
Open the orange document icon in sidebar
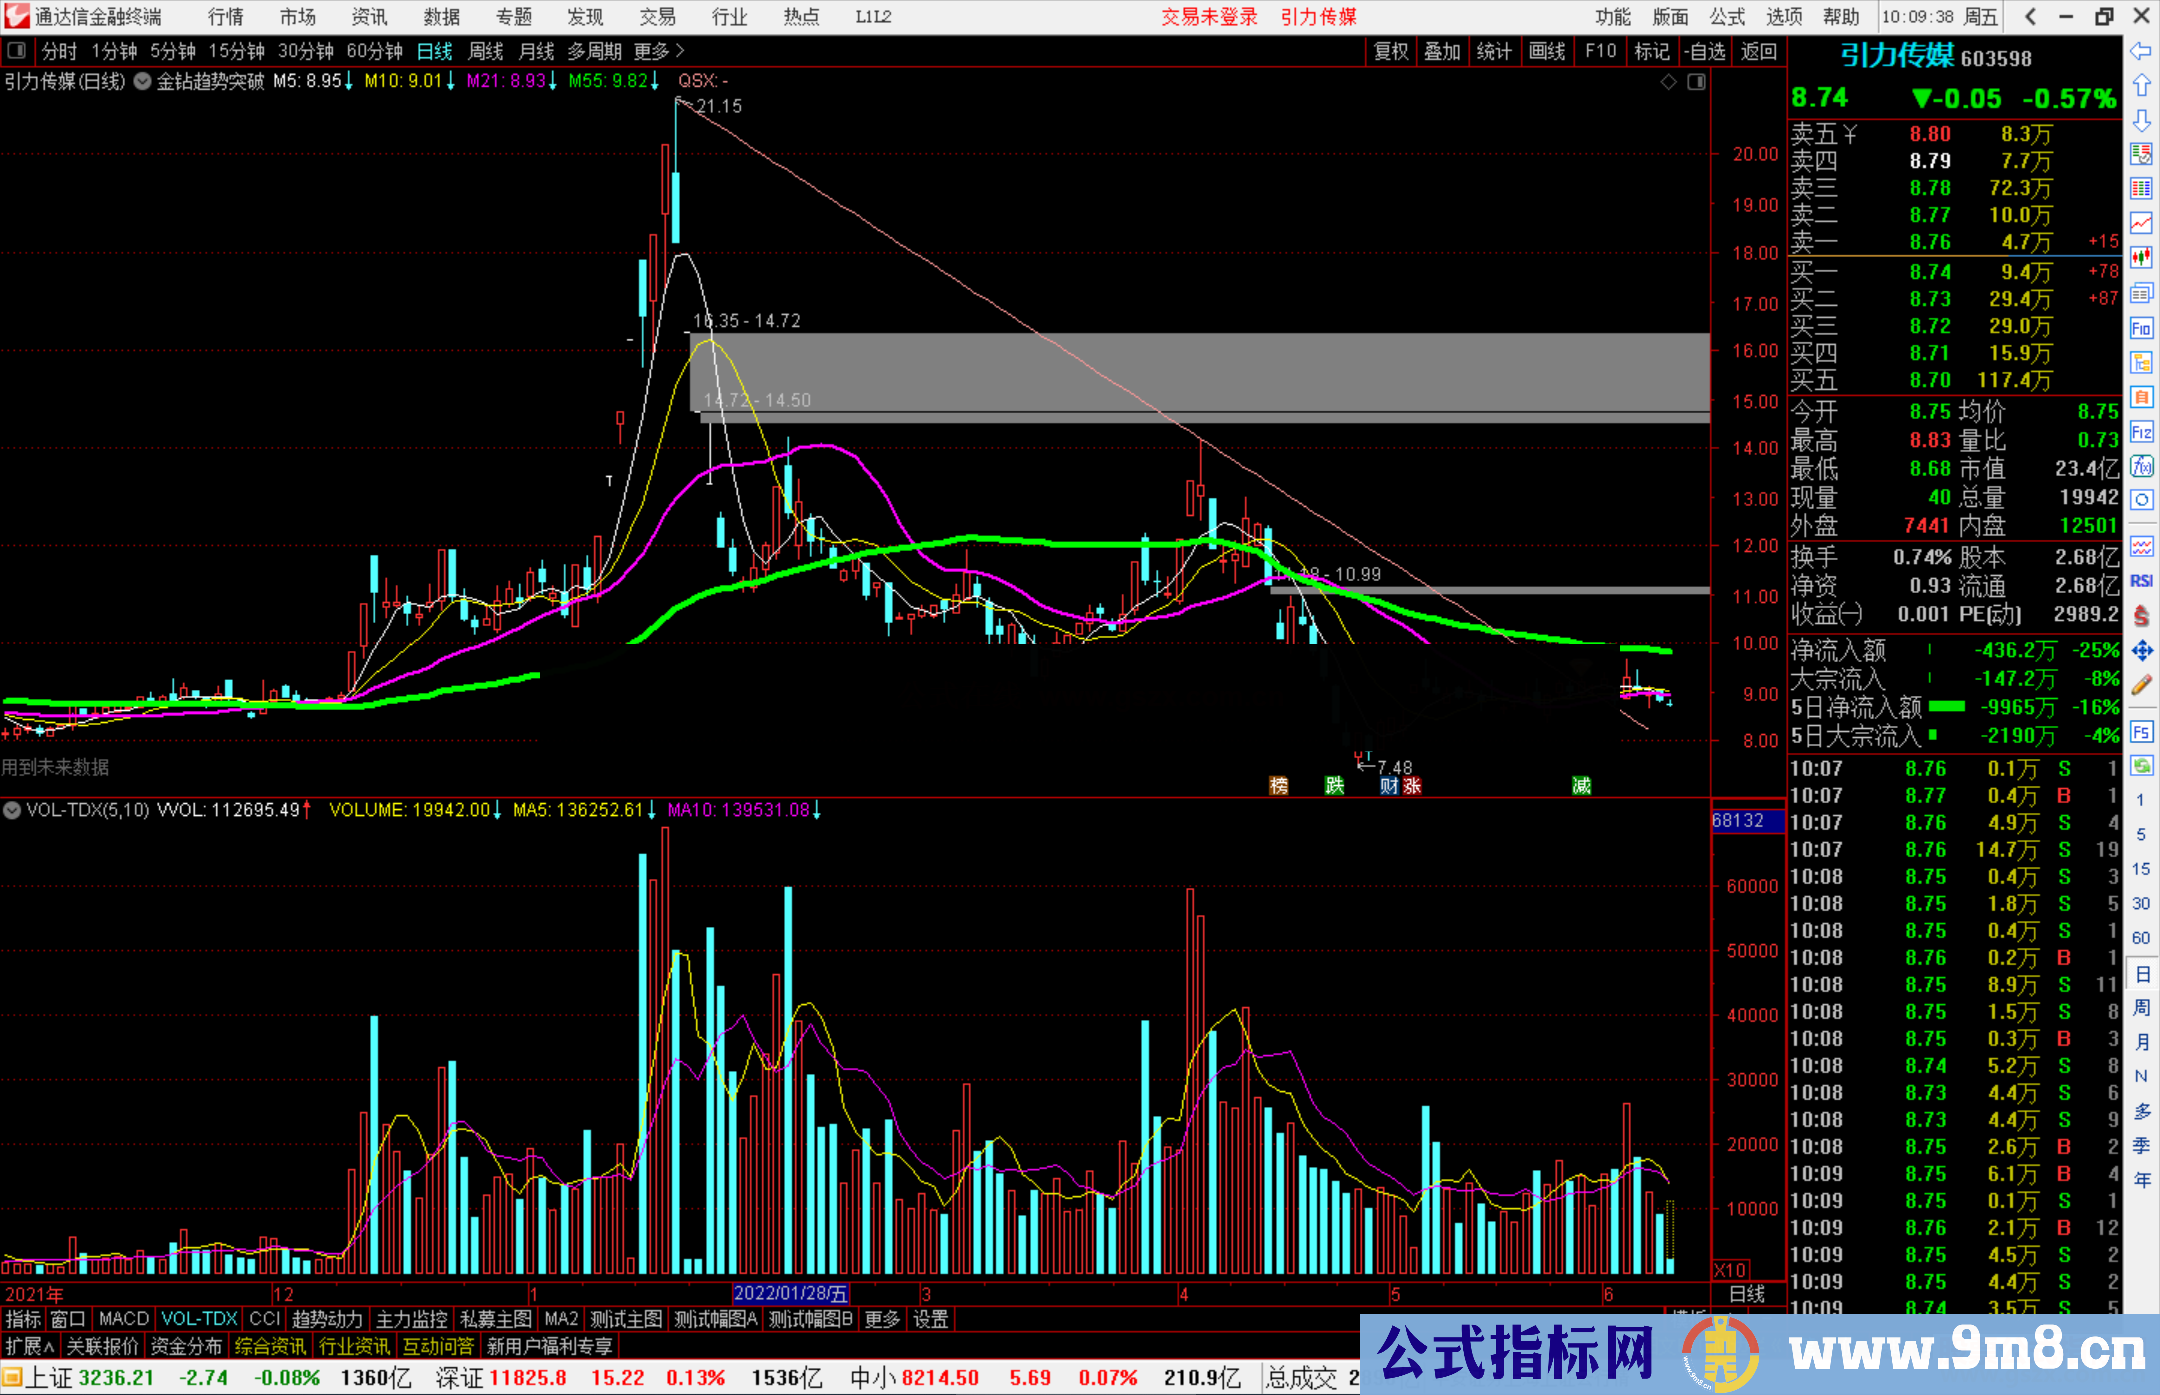[2141, 397]
